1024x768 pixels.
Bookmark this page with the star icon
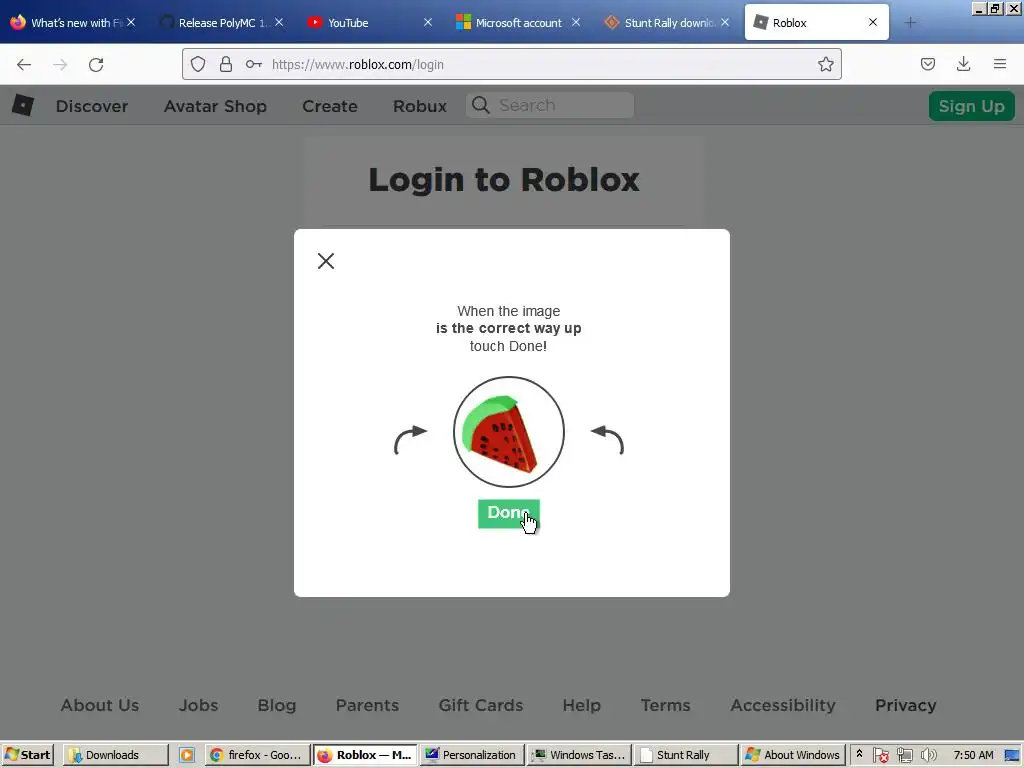(825, 64)
